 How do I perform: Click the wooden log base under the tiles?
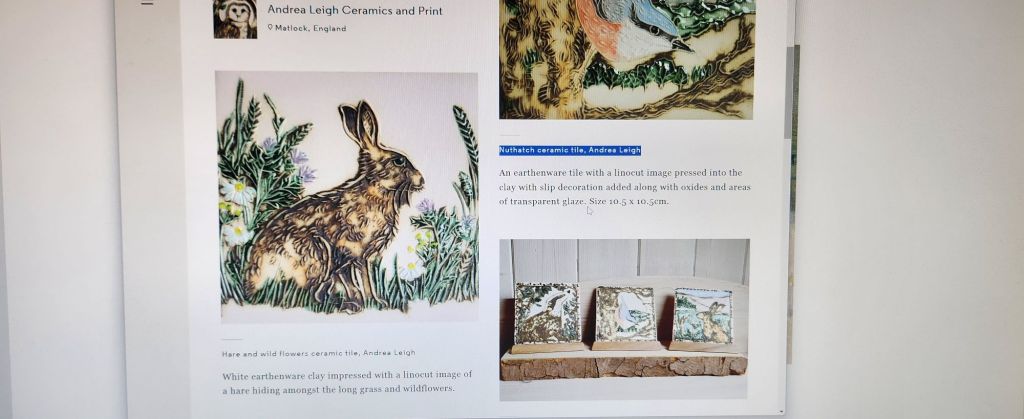[624, 365]
